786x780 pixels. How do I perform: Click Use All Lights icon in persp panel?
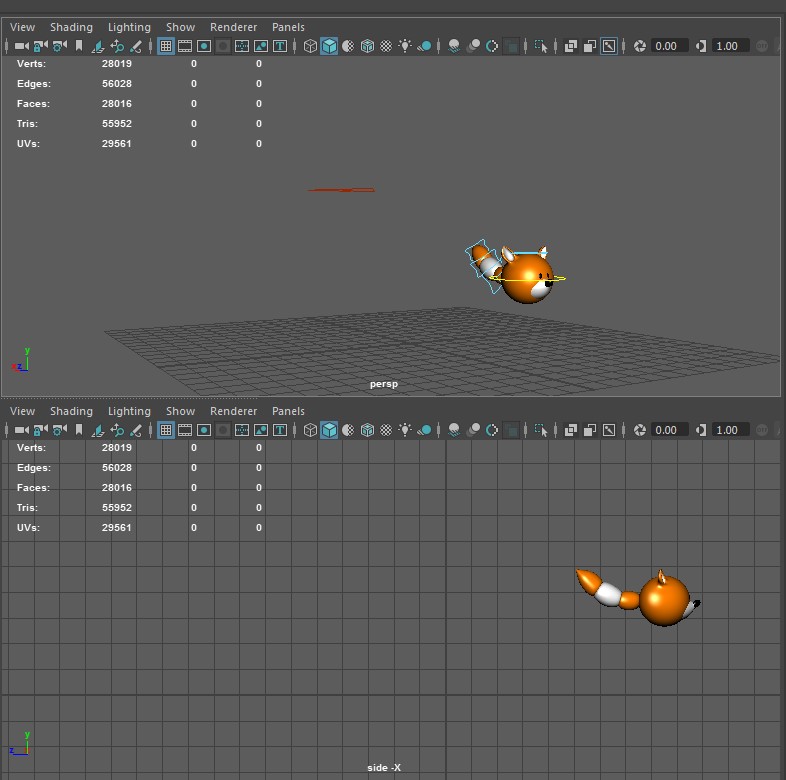[x=405, y=46]
